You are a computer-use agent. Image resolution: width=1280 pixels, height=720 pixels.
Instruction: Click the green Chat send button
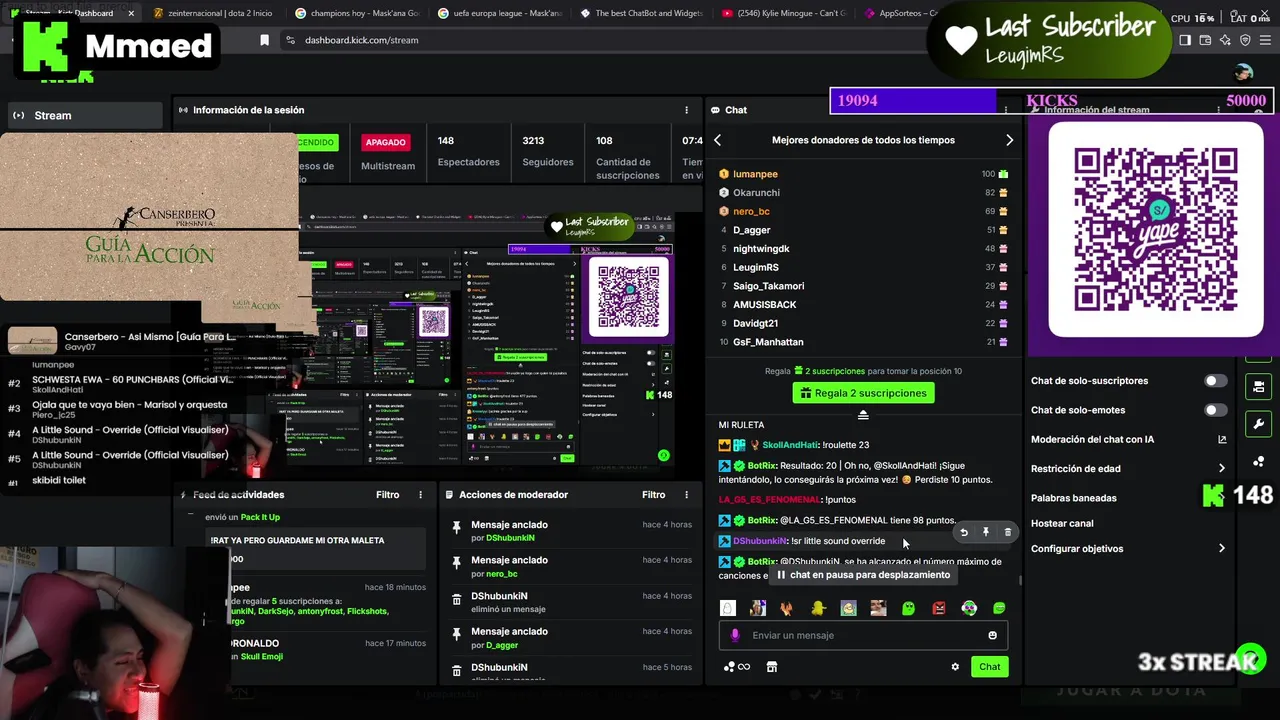coord(990,667)
